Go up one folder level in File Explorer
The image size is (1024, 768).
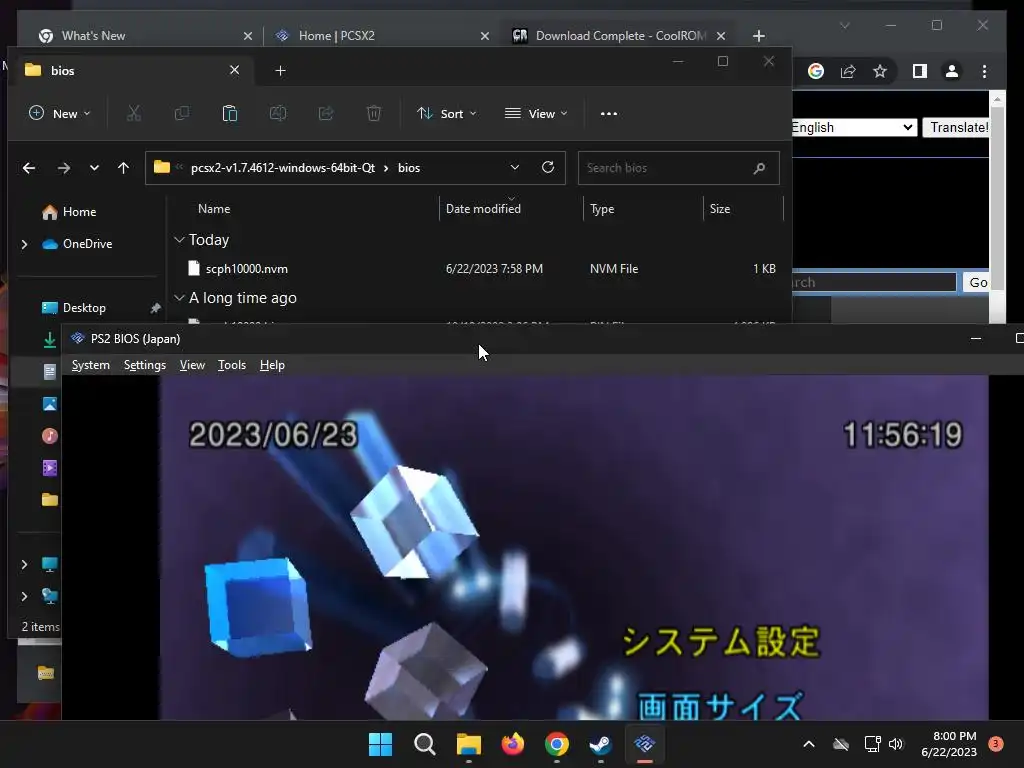coord(123,168)
